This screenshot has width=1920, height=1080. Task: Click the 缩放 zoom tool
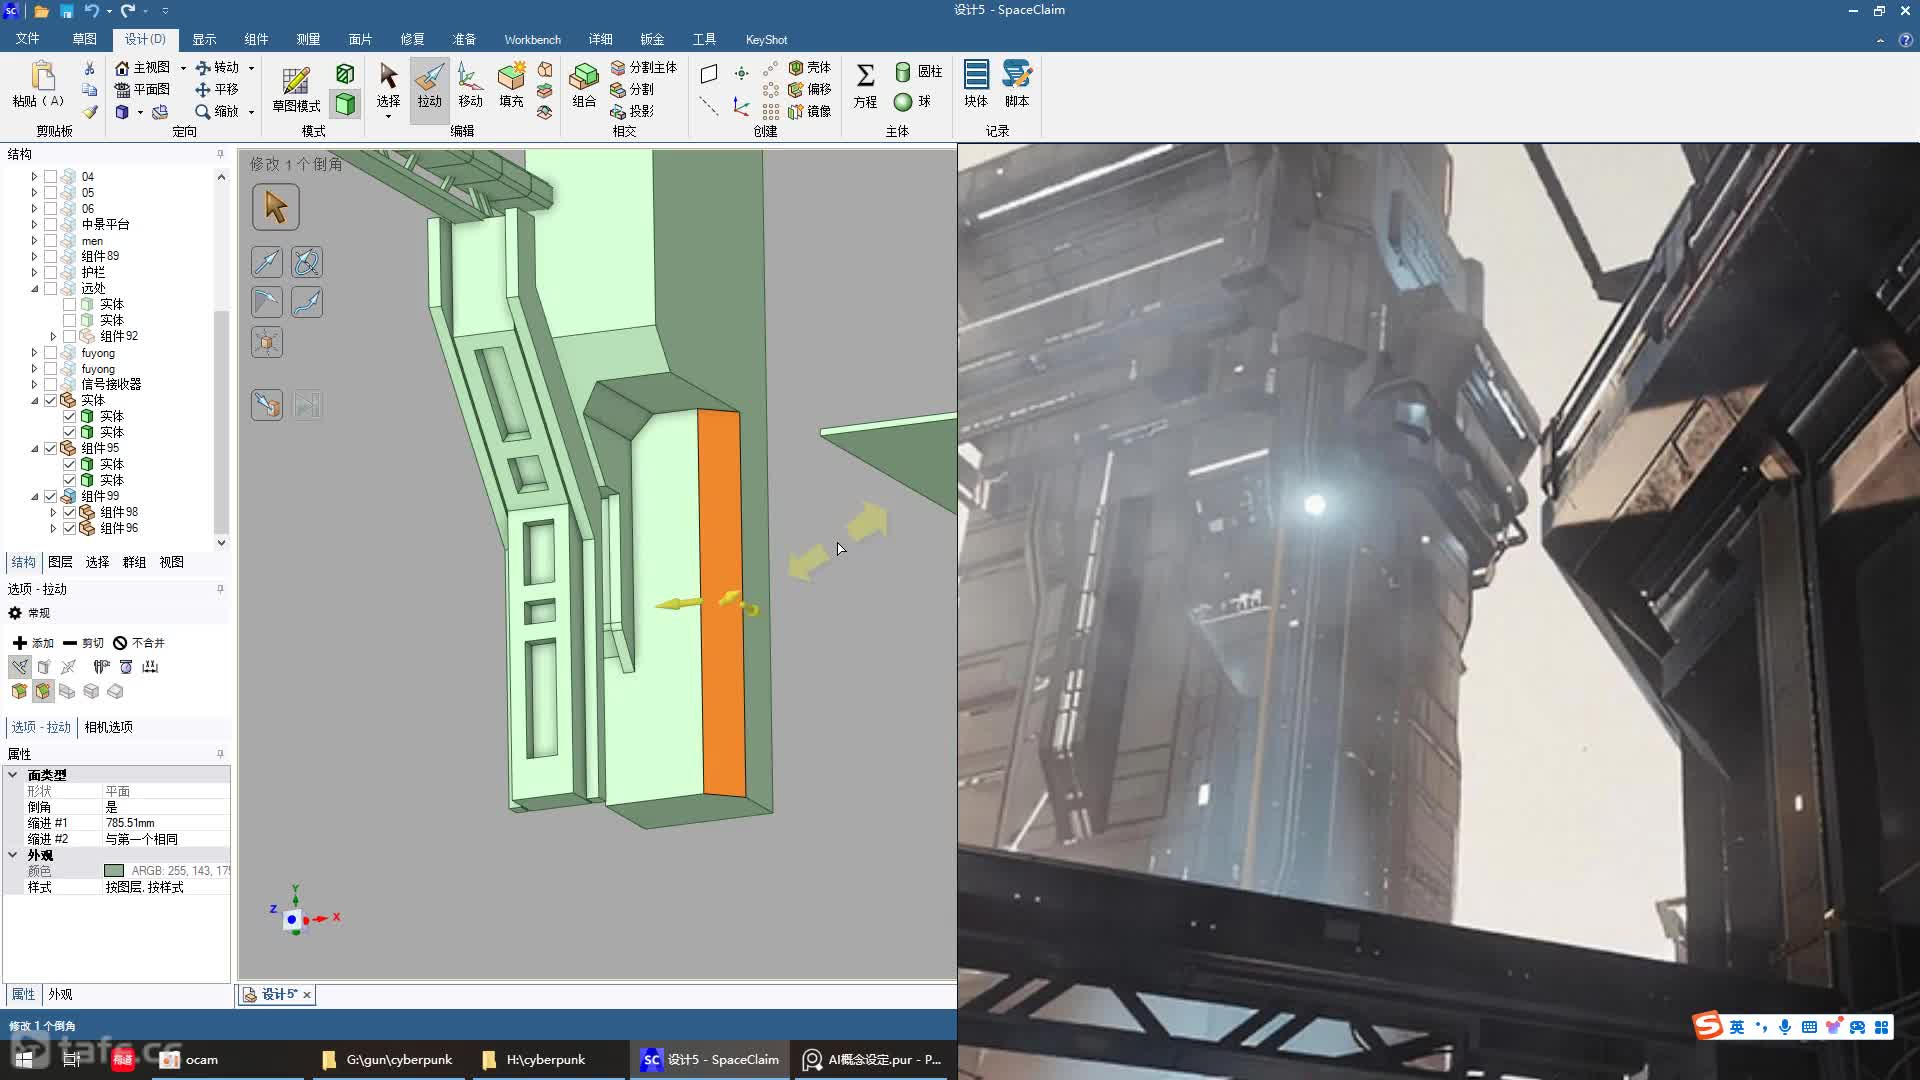point(217,111)
